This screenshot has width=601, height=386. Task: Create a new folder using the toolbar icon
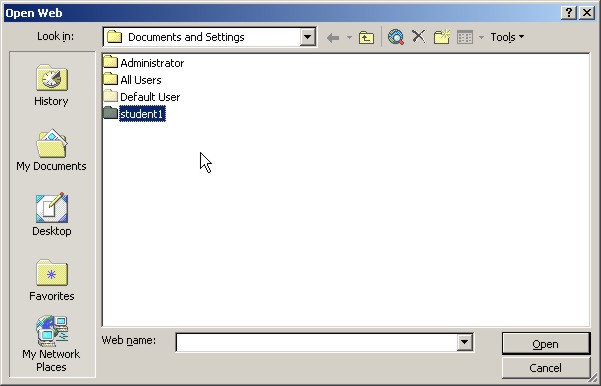[x=442, y=37]
